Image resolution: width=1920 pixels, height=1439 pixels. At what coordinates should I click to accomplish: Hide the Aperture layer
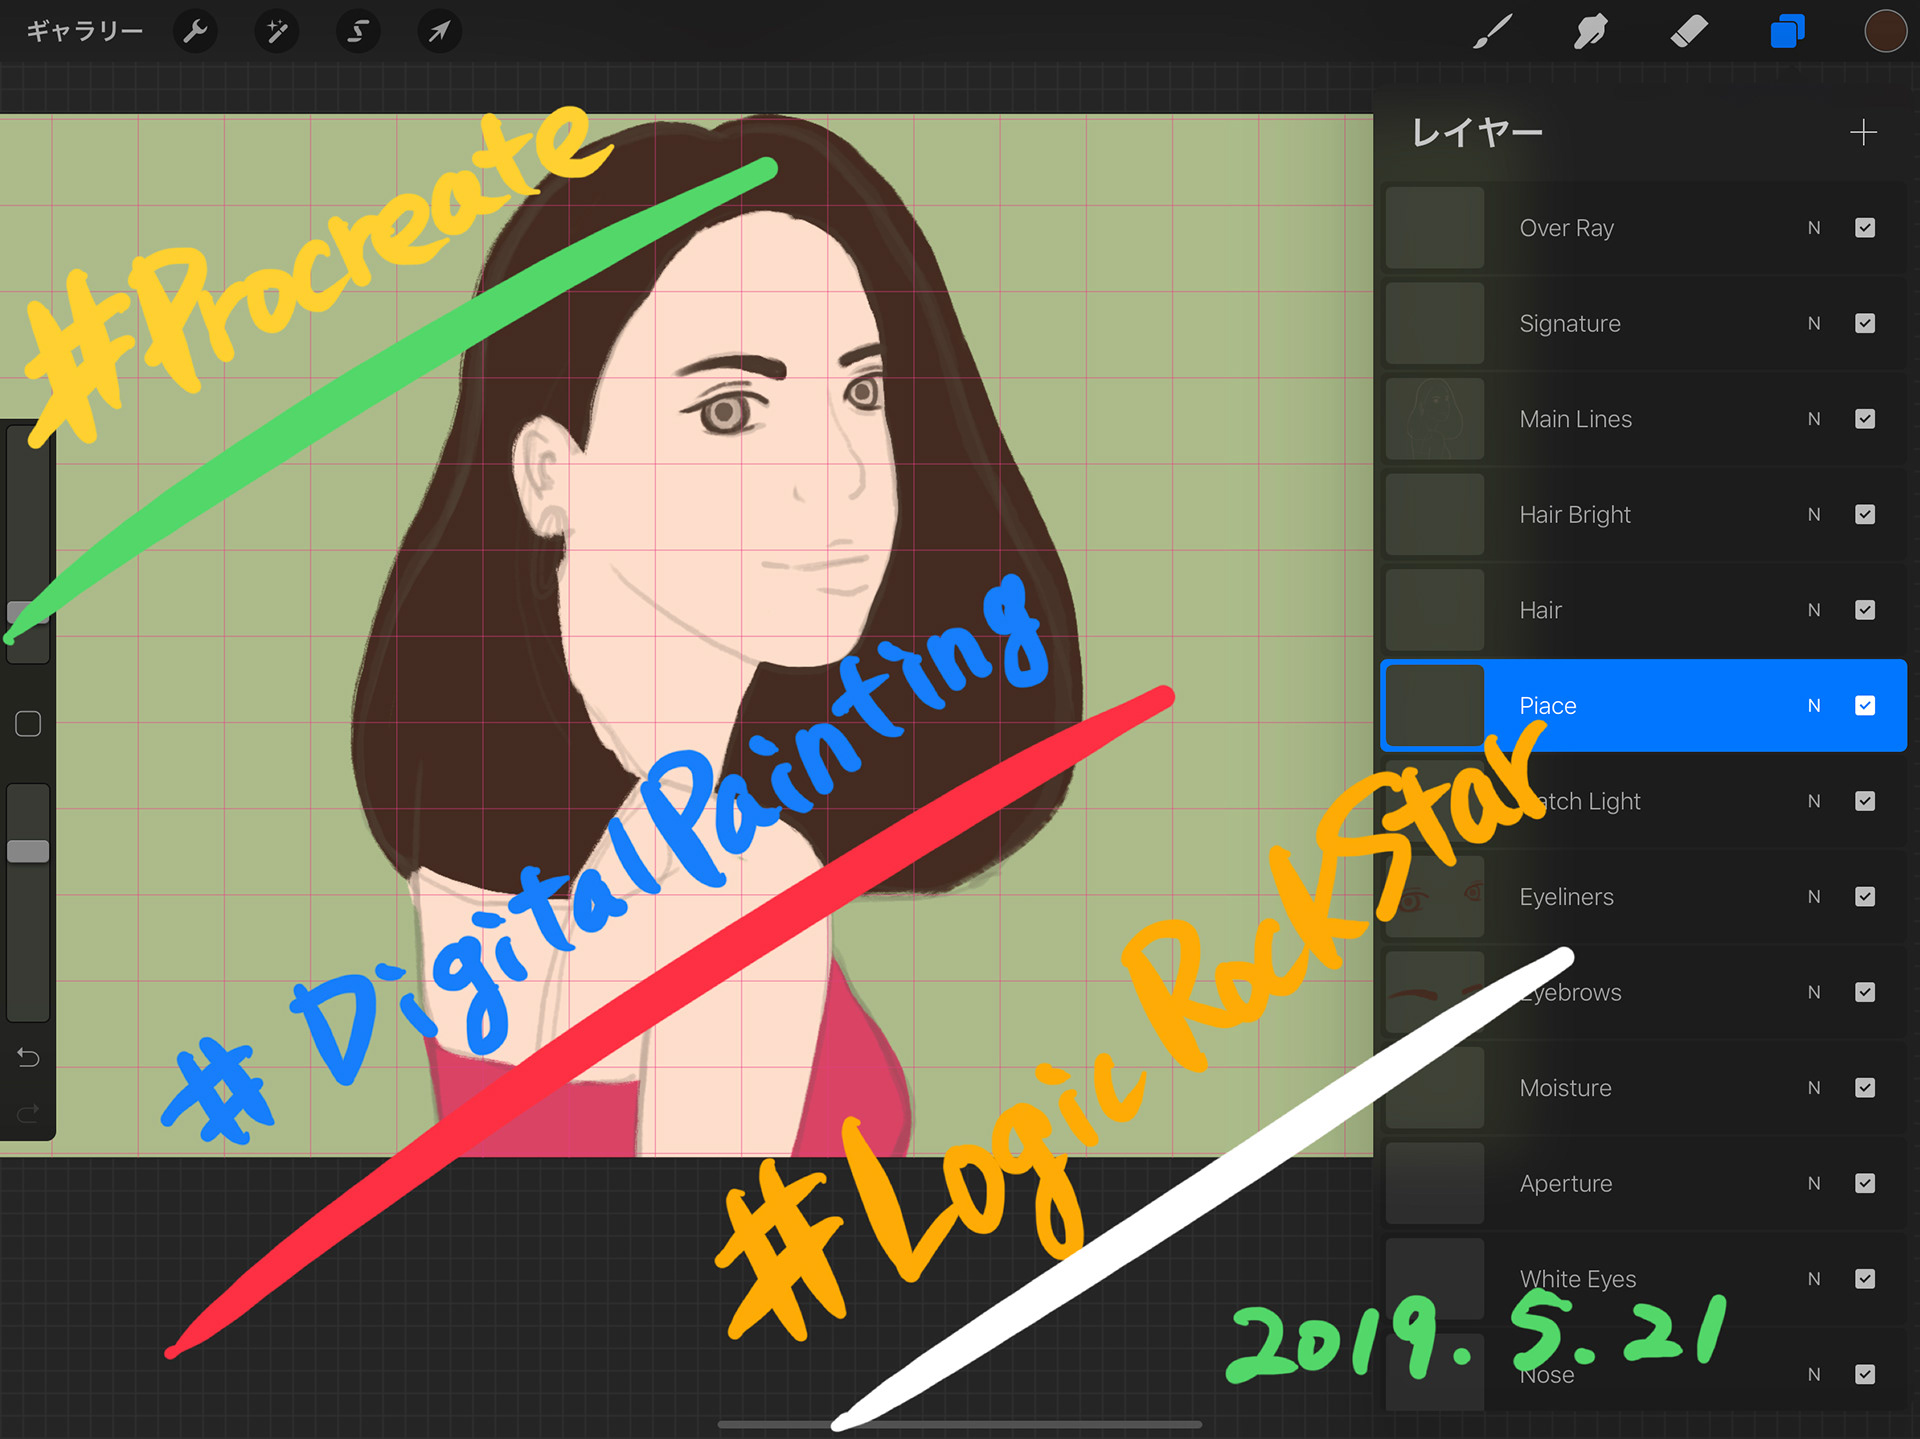1865,1183
